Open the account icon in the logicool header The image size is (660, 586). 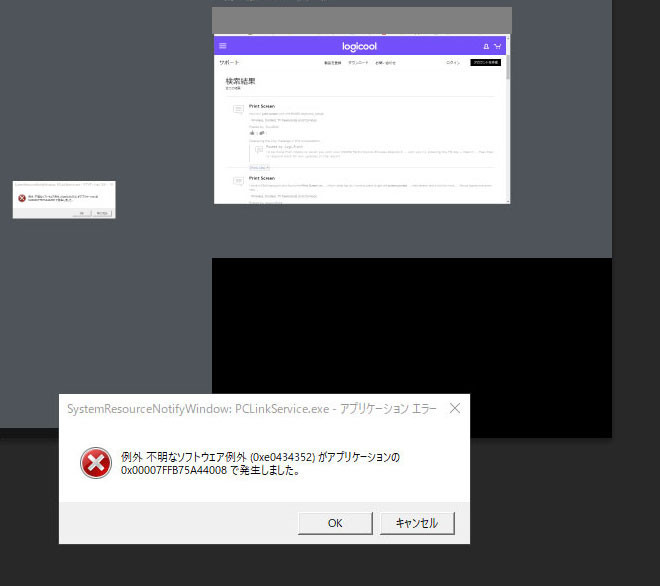(486, 46)
